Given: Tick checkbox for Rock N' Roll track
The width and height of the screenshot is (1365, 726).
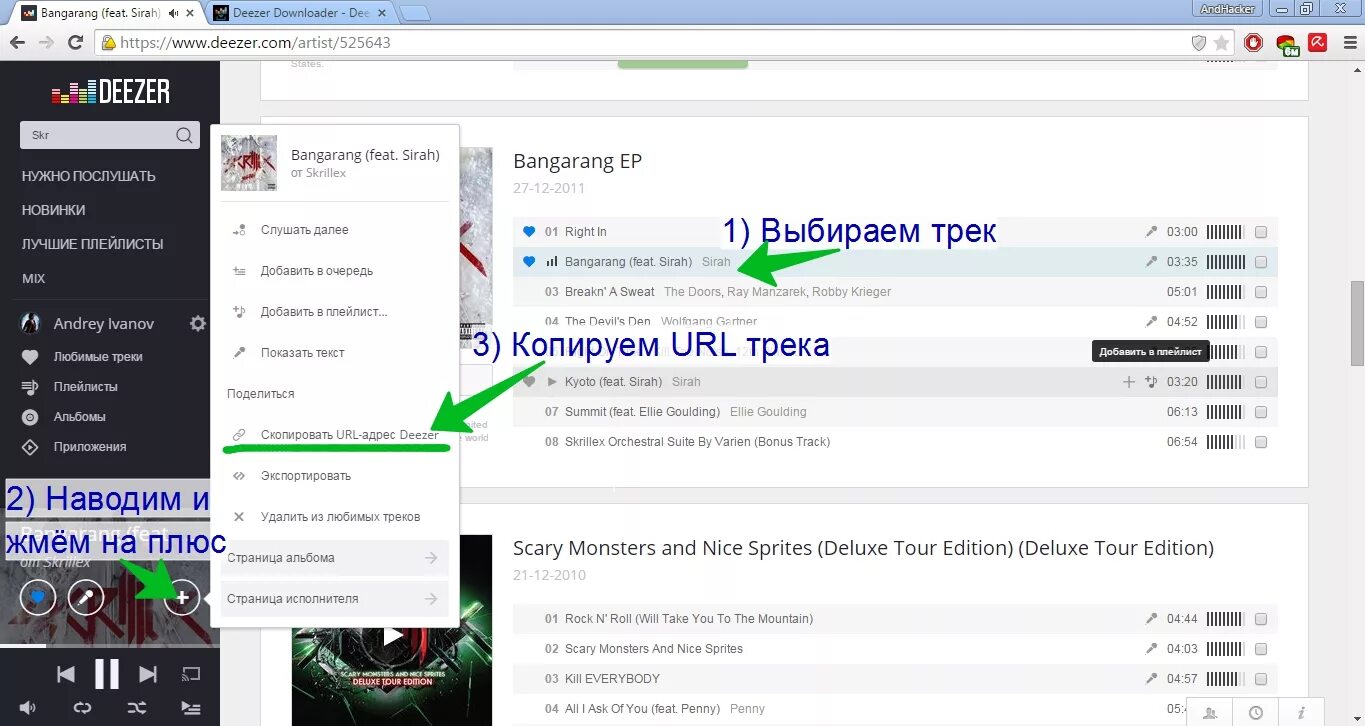Looking at the screenshot, I should pyautogui.click(x=1261, y=619).
